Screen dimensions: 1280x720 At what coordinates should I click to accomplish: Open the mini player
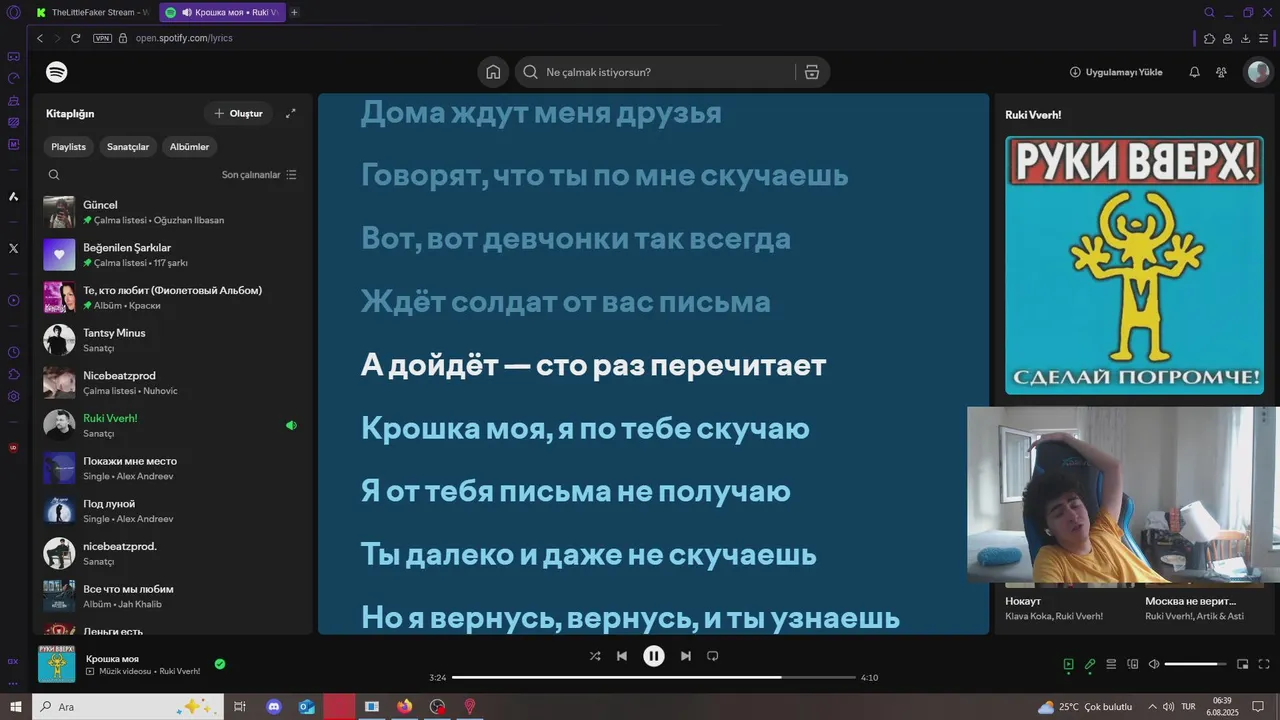1243,664
